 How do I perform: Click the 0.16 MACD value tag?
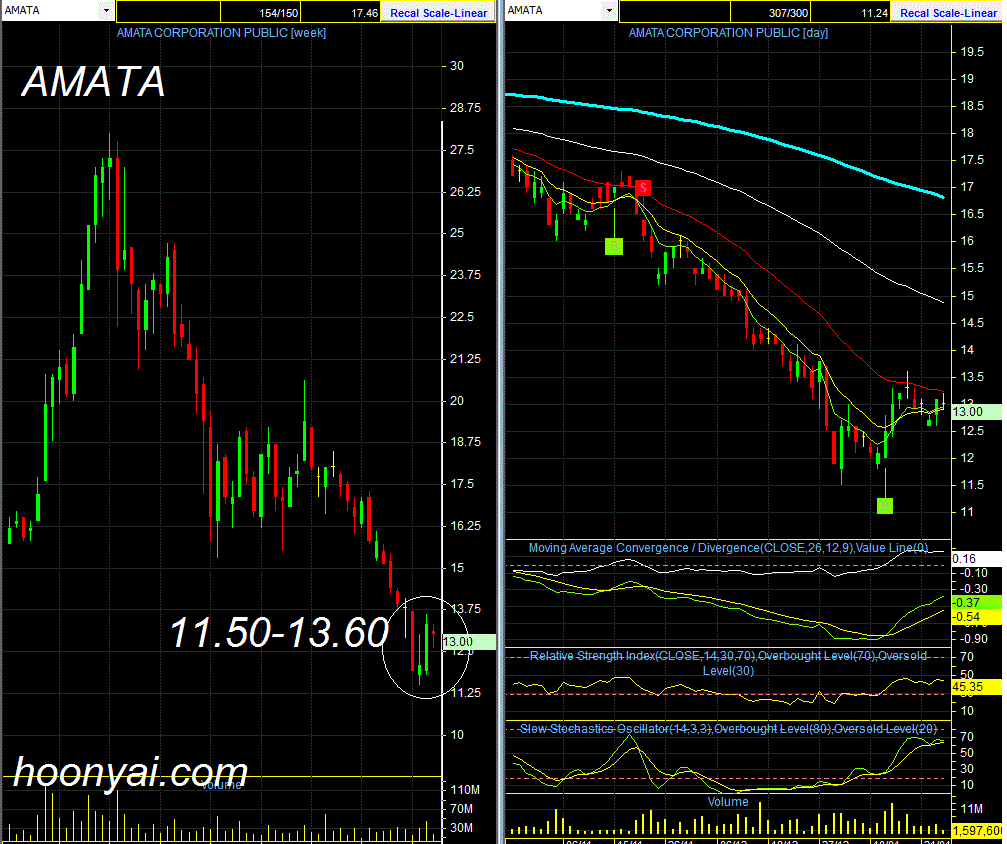coord(976,559)
